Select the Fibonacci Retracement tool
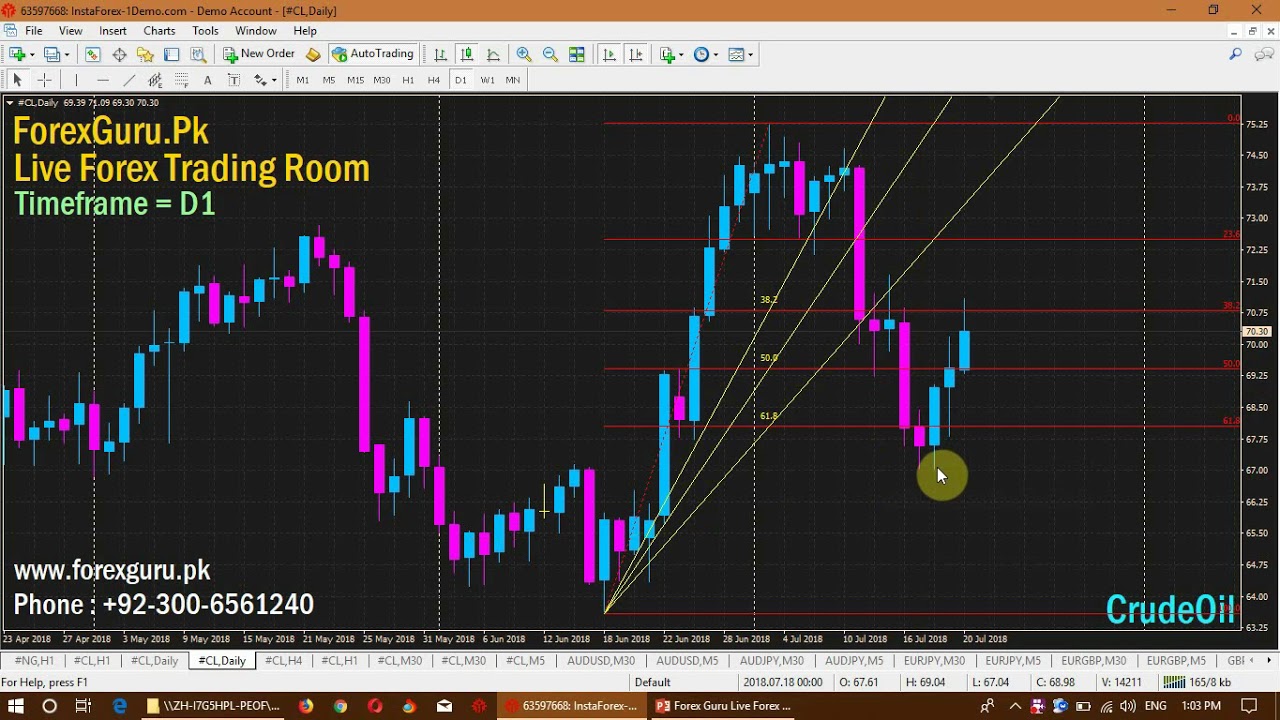 (181, 80)
